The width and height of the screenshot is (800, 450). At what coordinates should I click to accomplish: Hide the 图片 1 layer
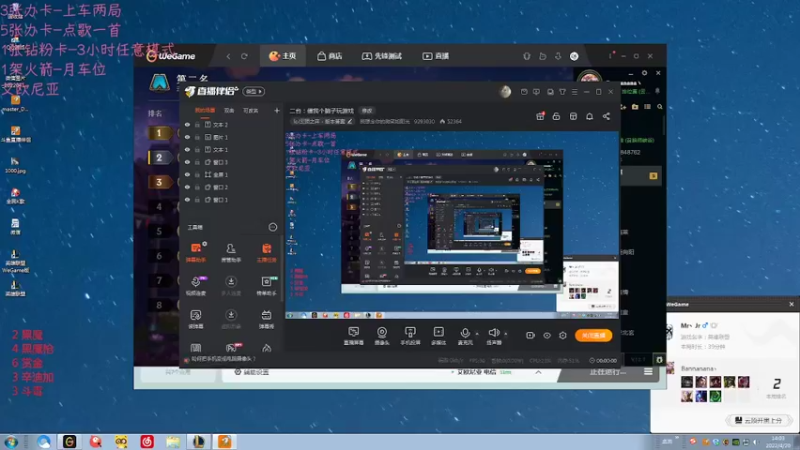coord(187,137)
